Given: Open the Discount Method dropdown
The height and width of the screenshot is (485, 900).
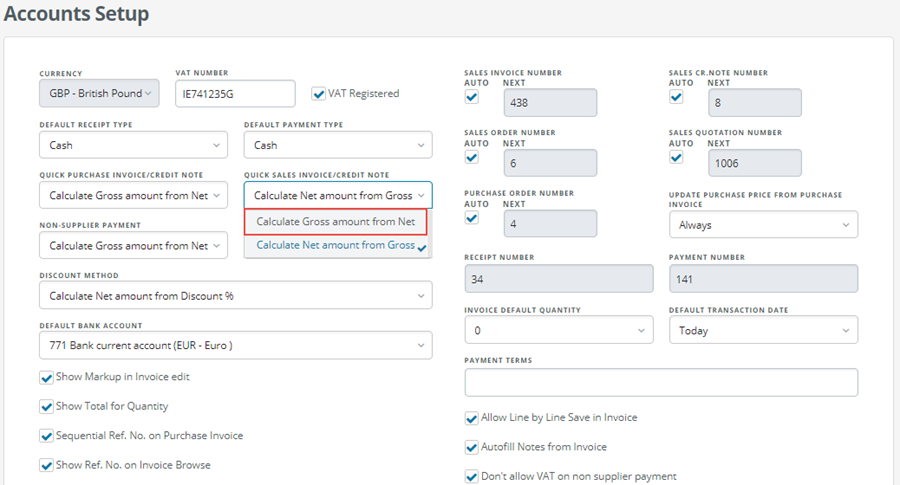Looking at the screenshot, I should (x=236, y=296).
